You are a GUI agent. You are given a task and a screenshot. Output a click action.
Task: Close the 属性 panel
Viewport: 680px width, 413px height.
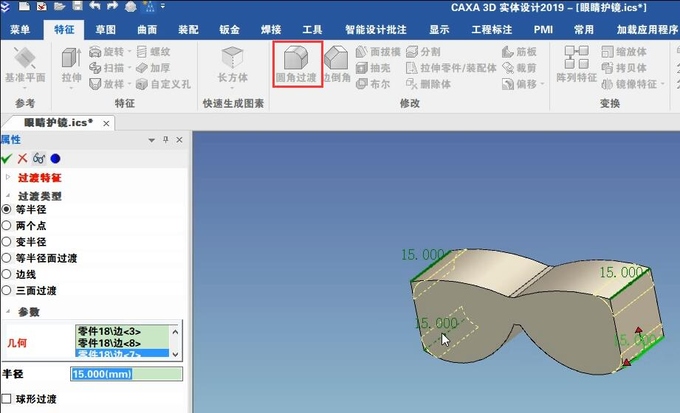coord(180,140)
